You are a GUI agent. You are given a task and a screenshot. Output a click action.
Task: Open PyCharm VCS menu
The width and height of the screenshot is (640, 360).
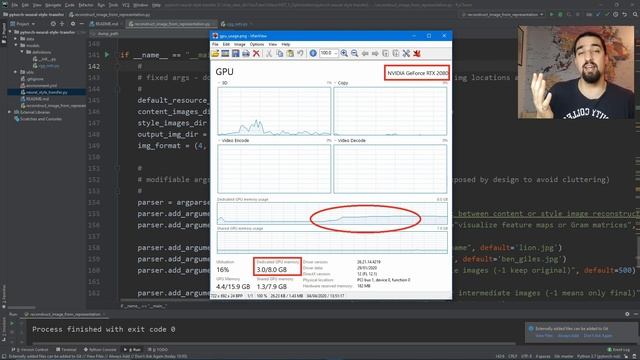126,5
